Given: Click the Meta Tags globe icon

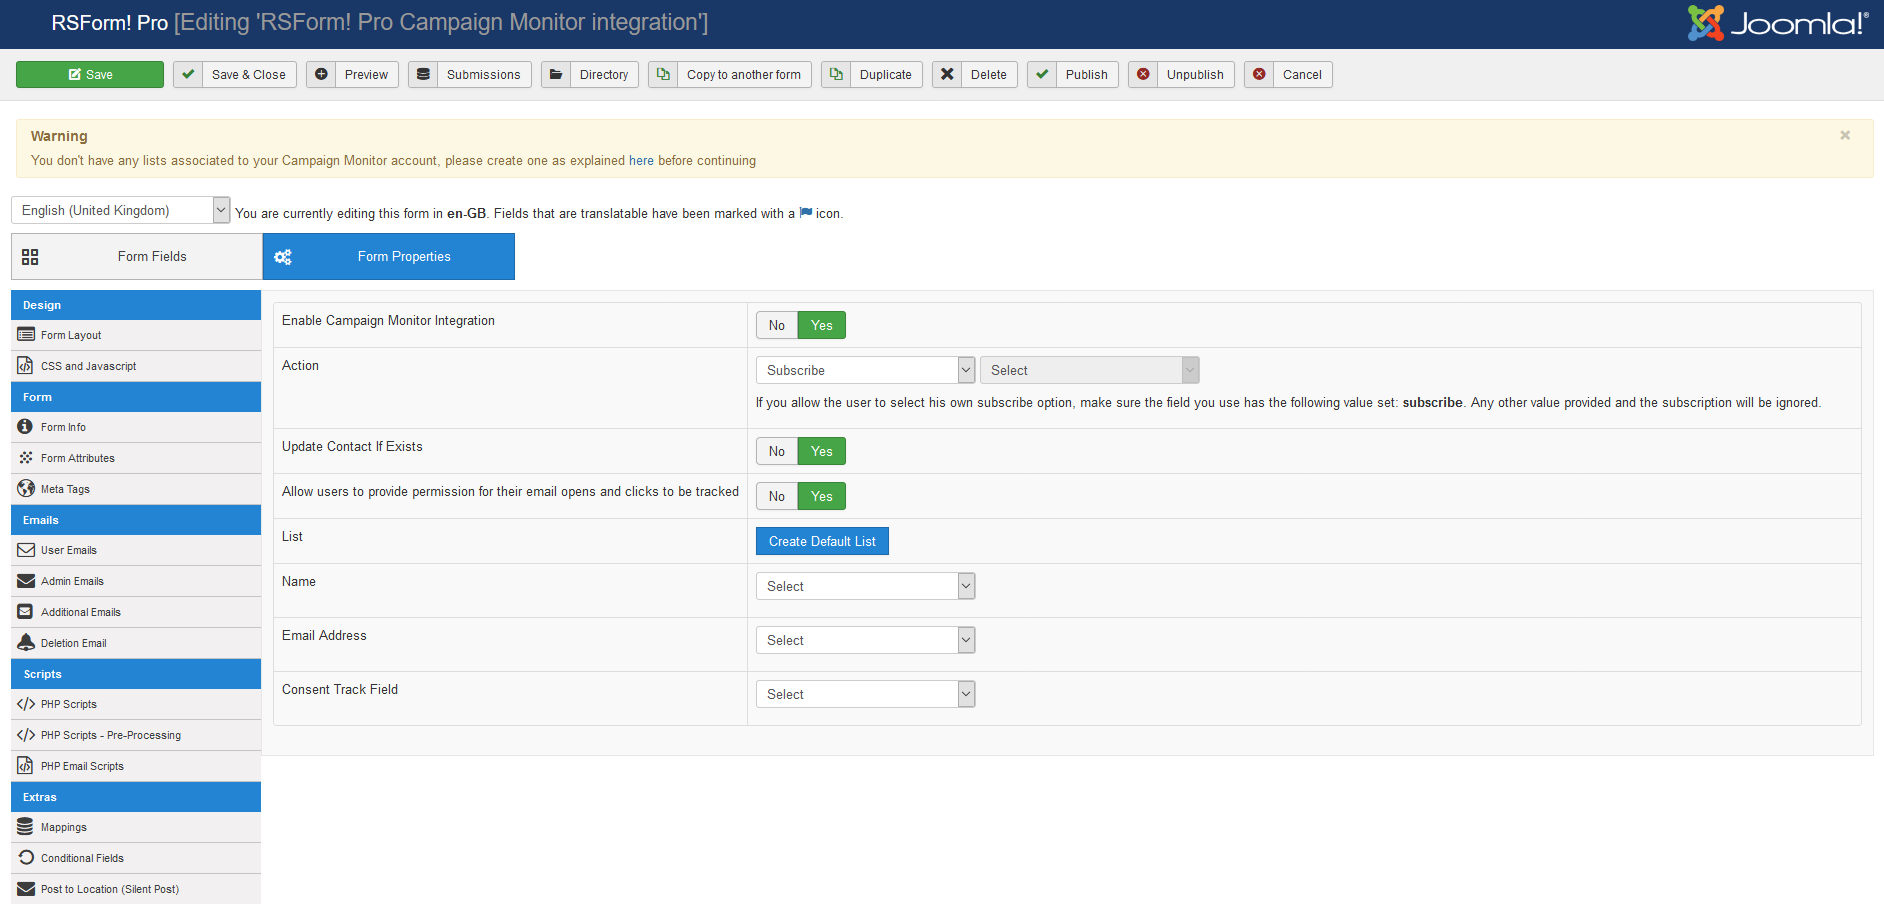Looking at the screenshot, I should click(x=26, y=488).
